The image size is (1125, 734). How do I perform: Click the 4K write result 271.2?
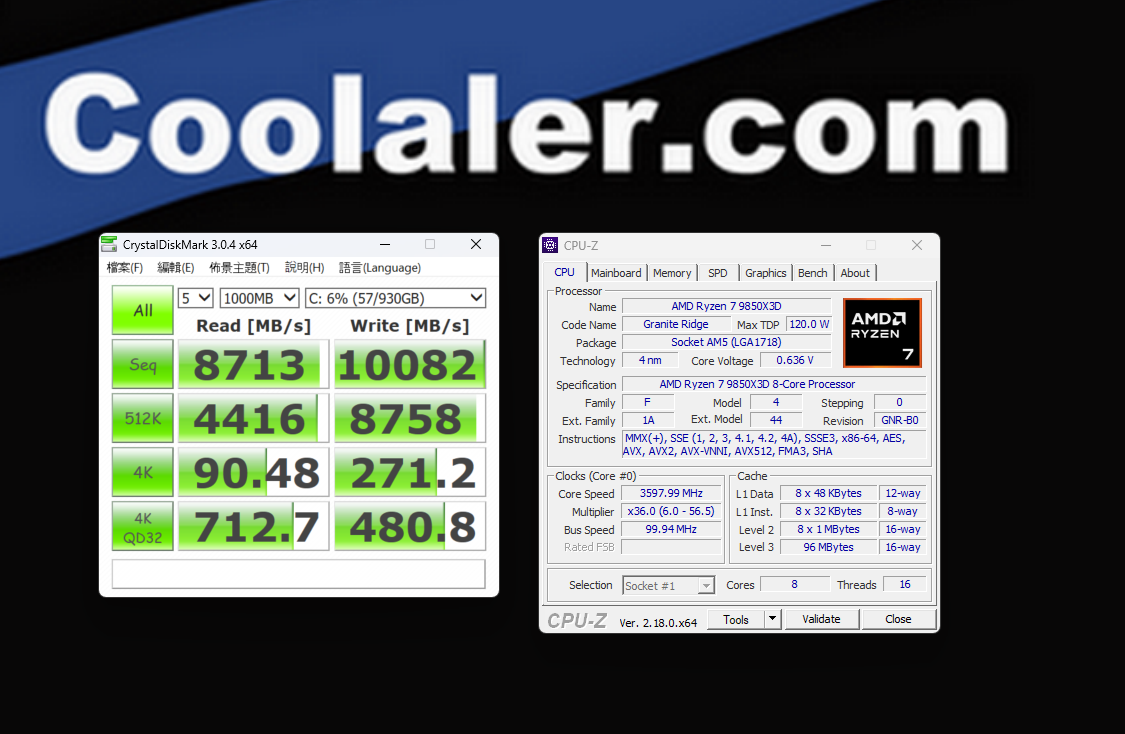410,472
